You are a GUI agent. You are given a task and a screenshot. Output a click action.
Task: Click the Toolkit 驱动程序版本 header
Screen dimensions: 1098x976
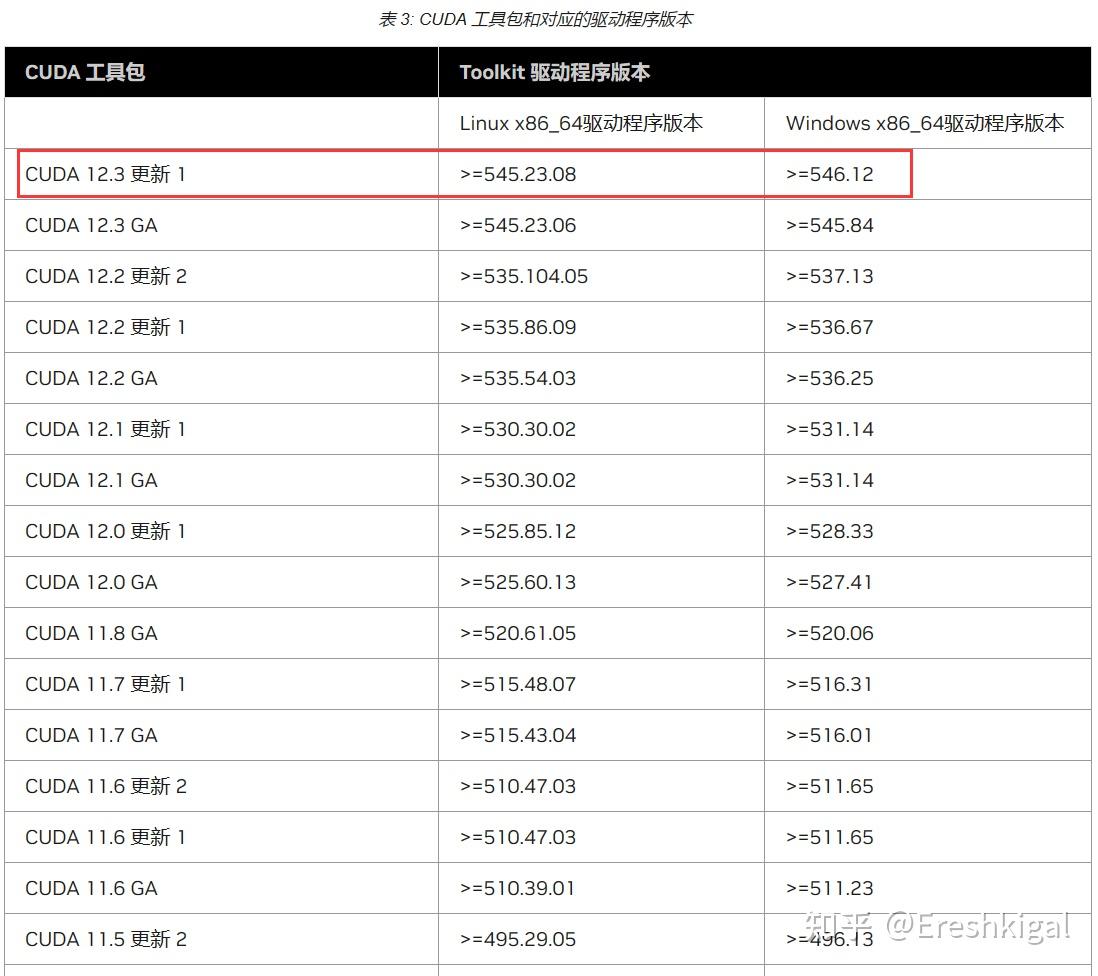555,72
